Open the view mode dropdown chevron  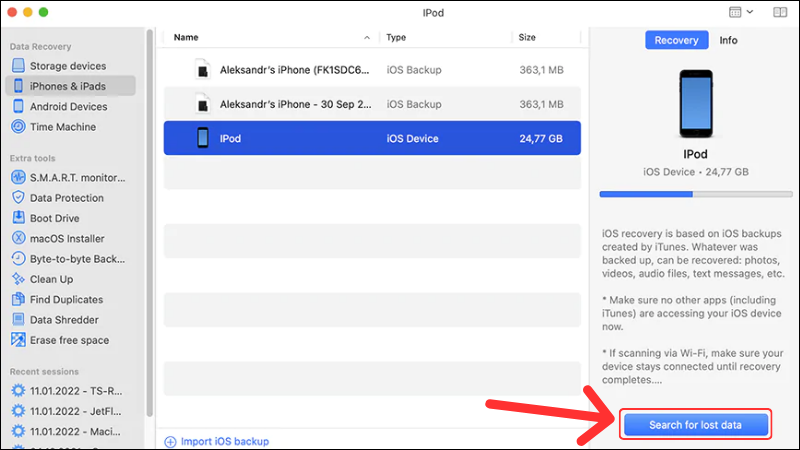pos(749,12)
